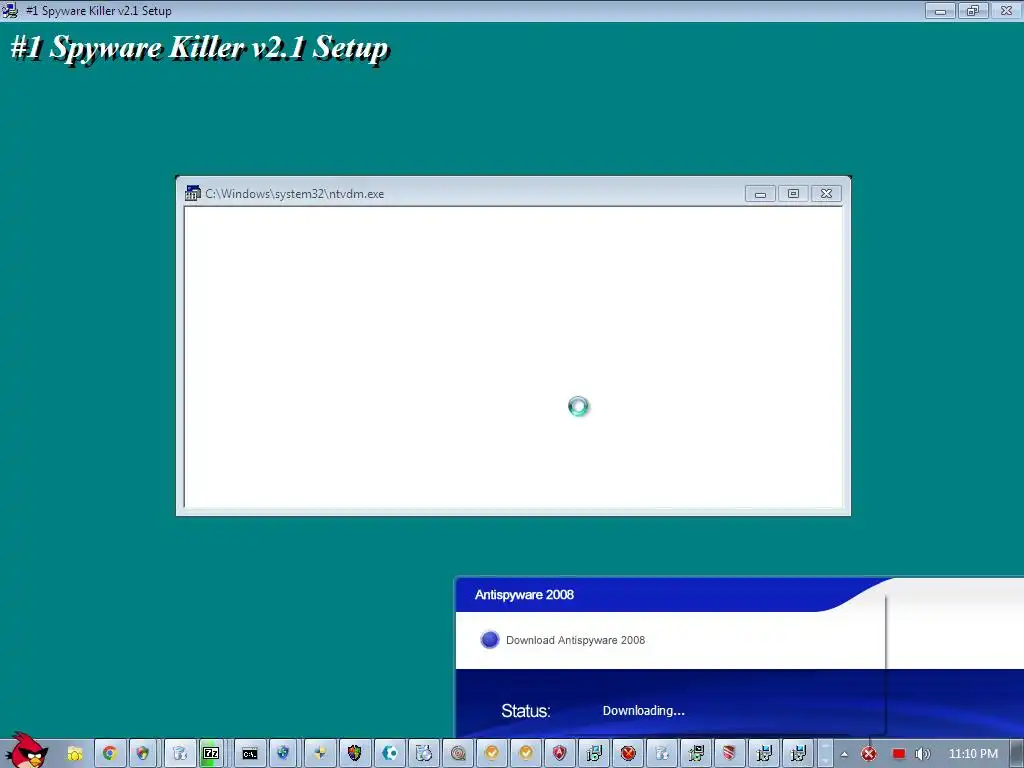Open the volume speaker icon in tray
Image resolution: width=1024 pixels, height=768 pixels.
tap(922, 754)
